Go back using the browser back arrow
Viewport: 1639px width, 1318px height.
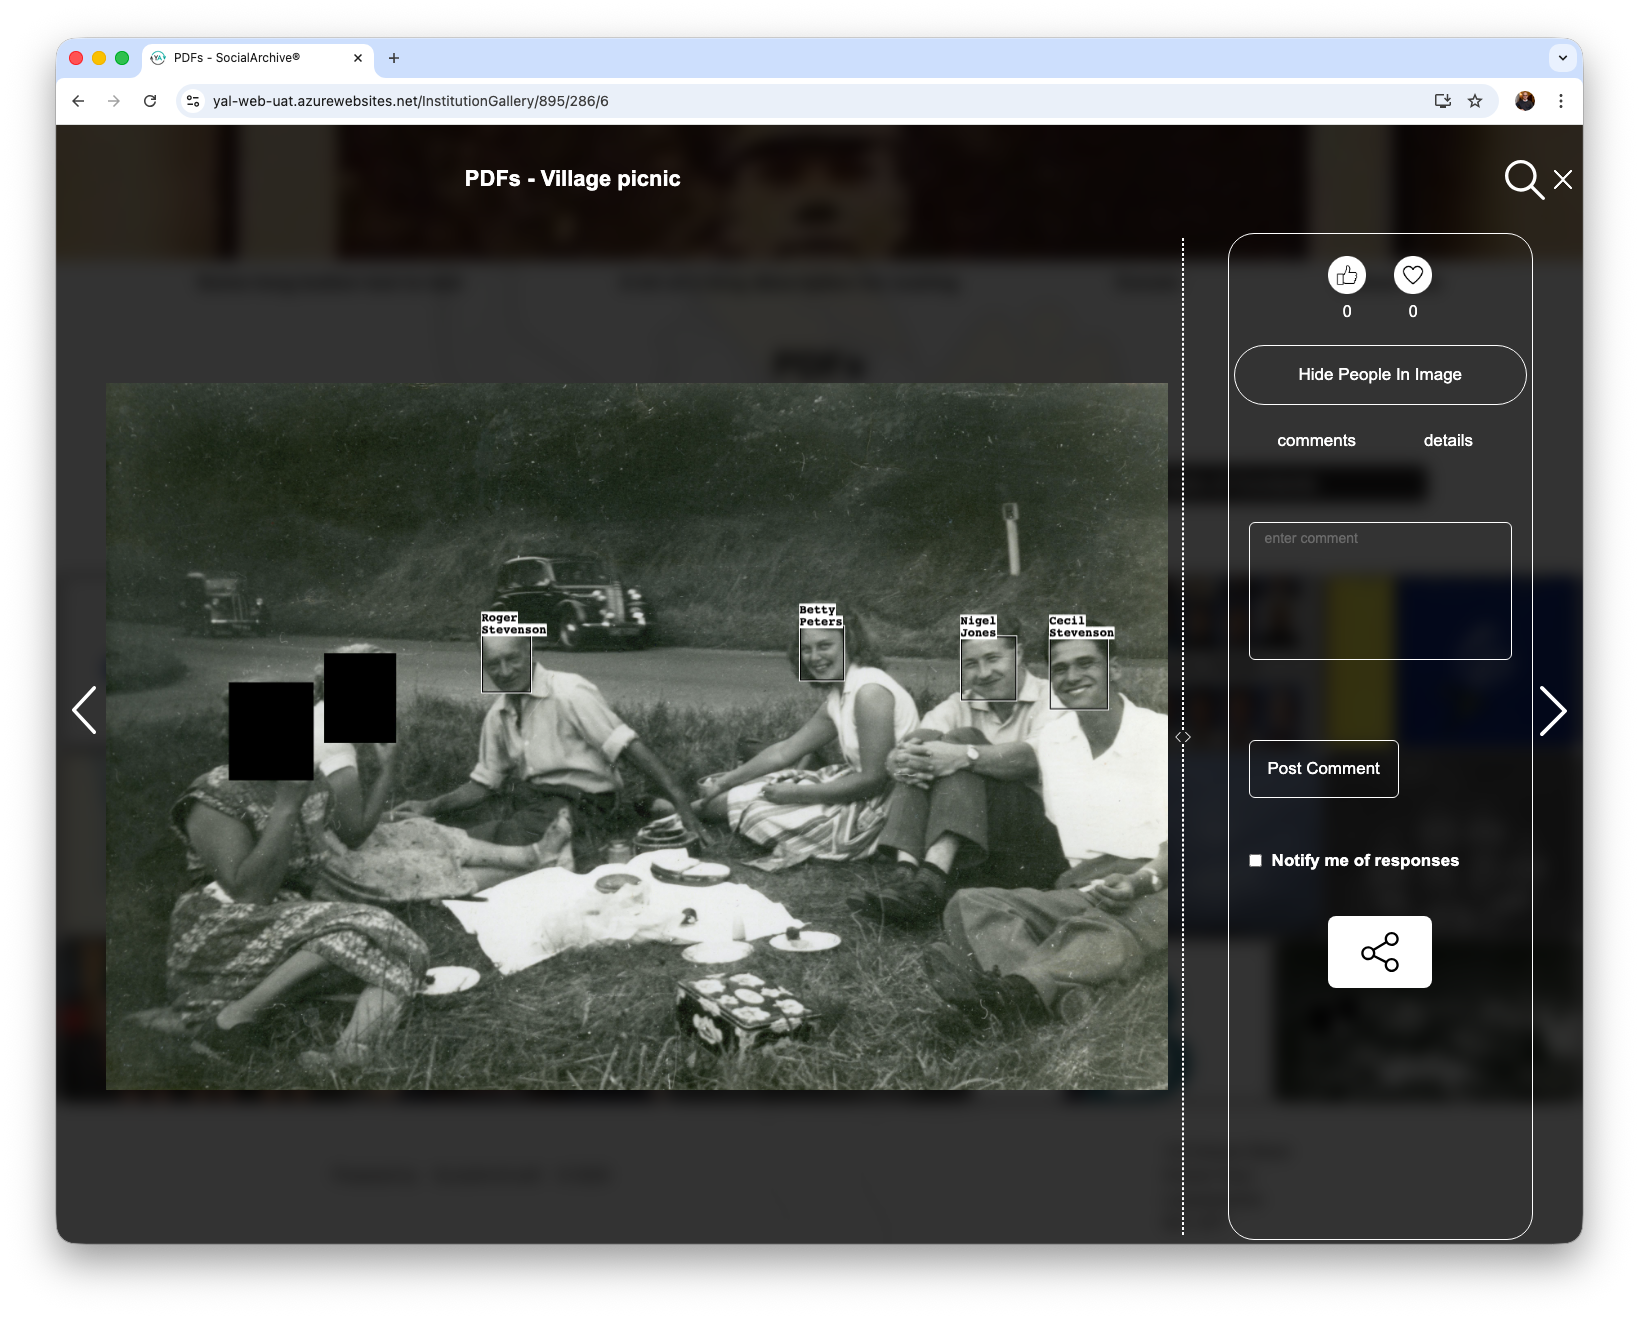pos(77,101)
